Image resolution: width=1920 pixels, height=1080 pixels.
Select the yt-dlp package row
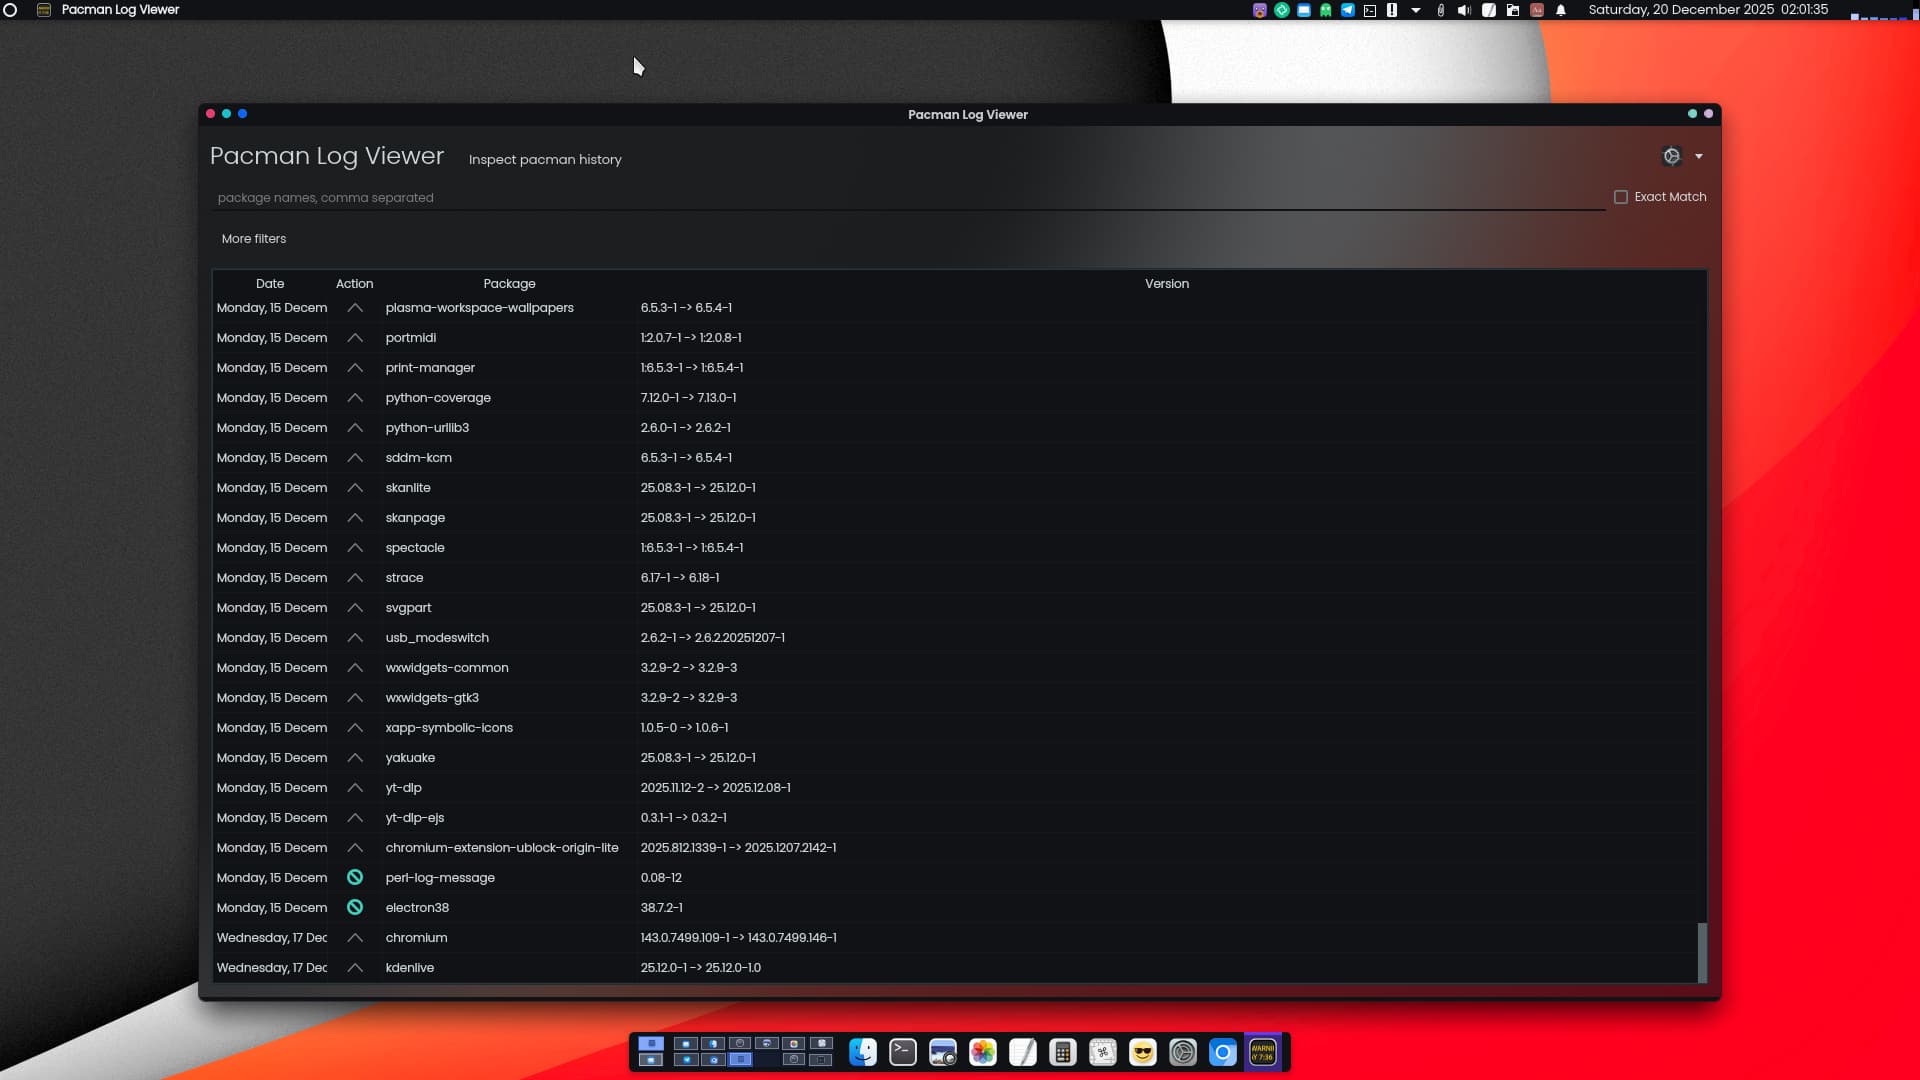404,788
